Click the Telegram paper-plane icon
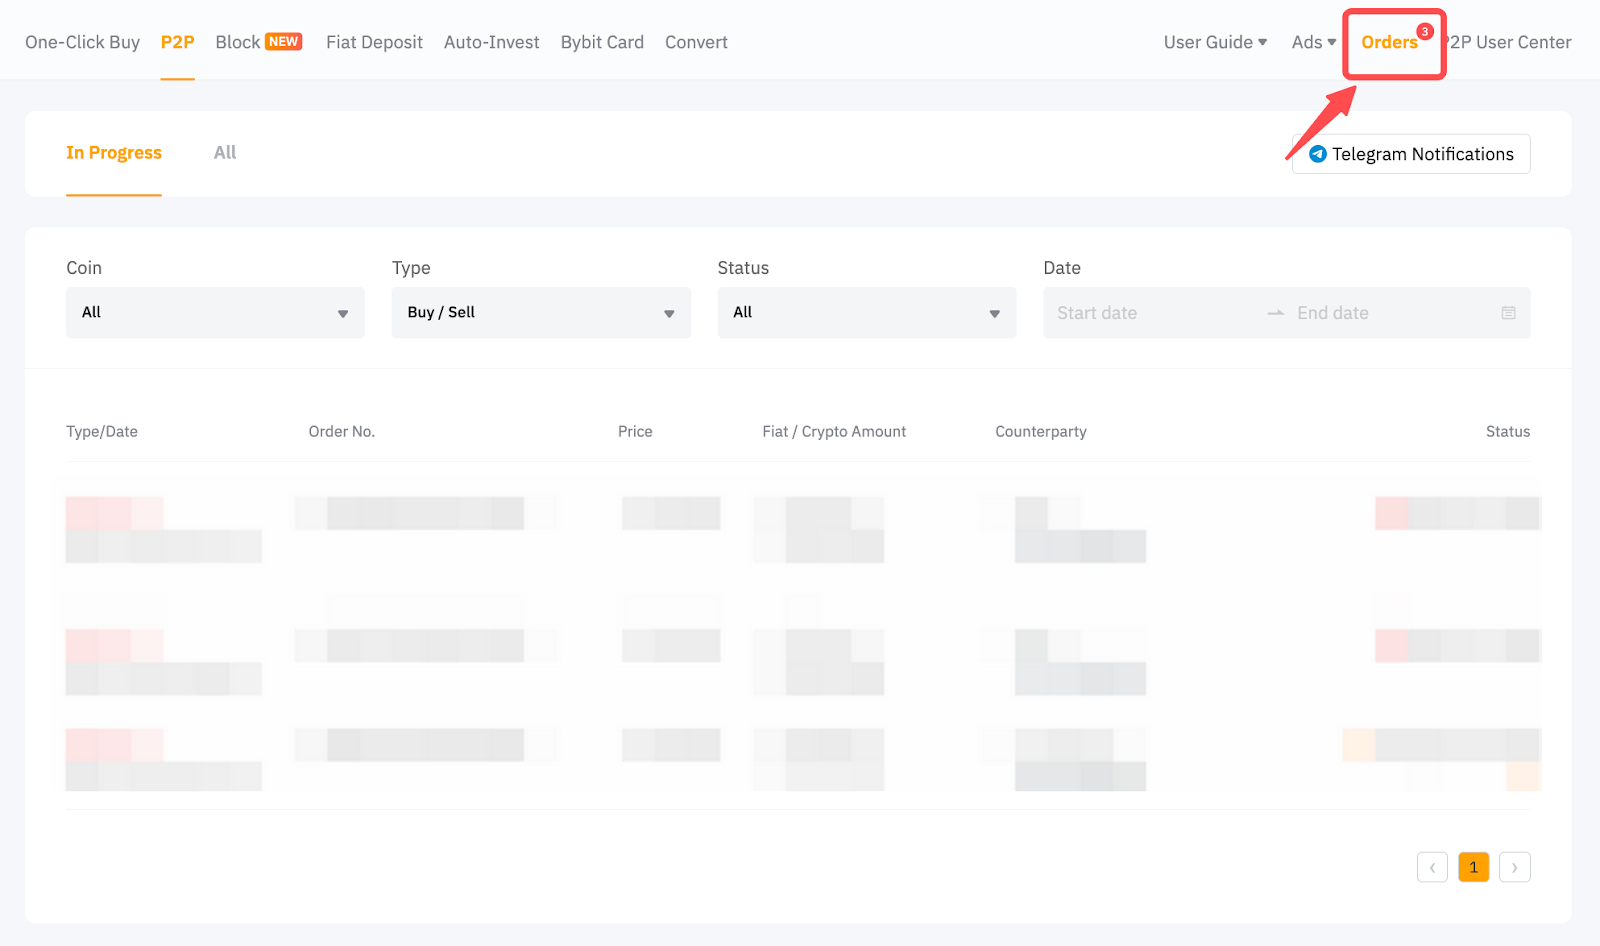The width and height of the screenshot is (1600, 946). [x=1318, y=154]
